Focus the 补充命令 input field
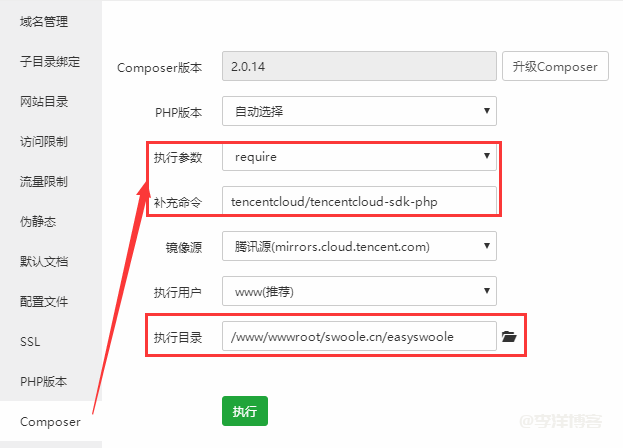 (x=359, y=201)
